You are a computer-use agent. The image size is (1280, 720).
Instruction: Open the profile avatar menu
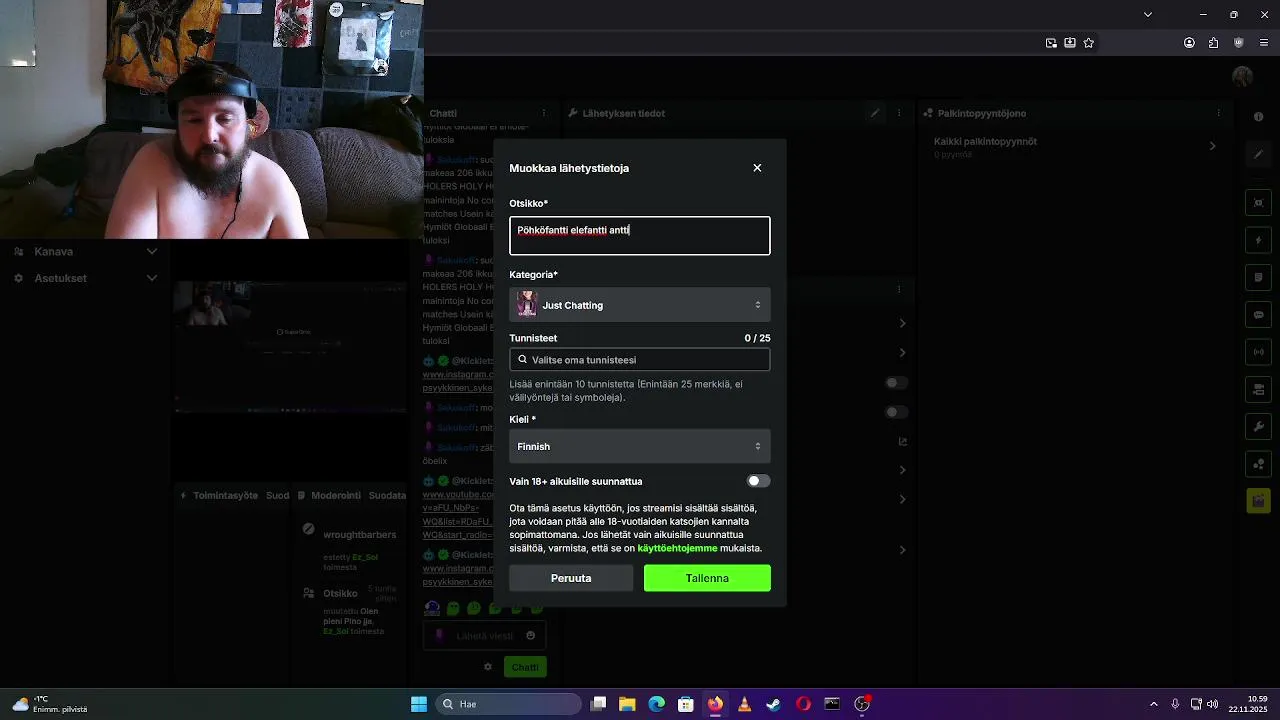[1243, 77]
